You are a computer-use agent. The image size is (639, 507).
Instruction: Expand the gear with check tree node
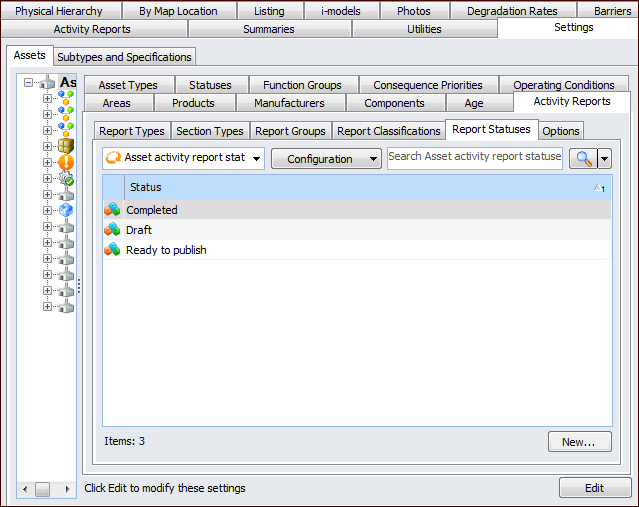point(47,178)
